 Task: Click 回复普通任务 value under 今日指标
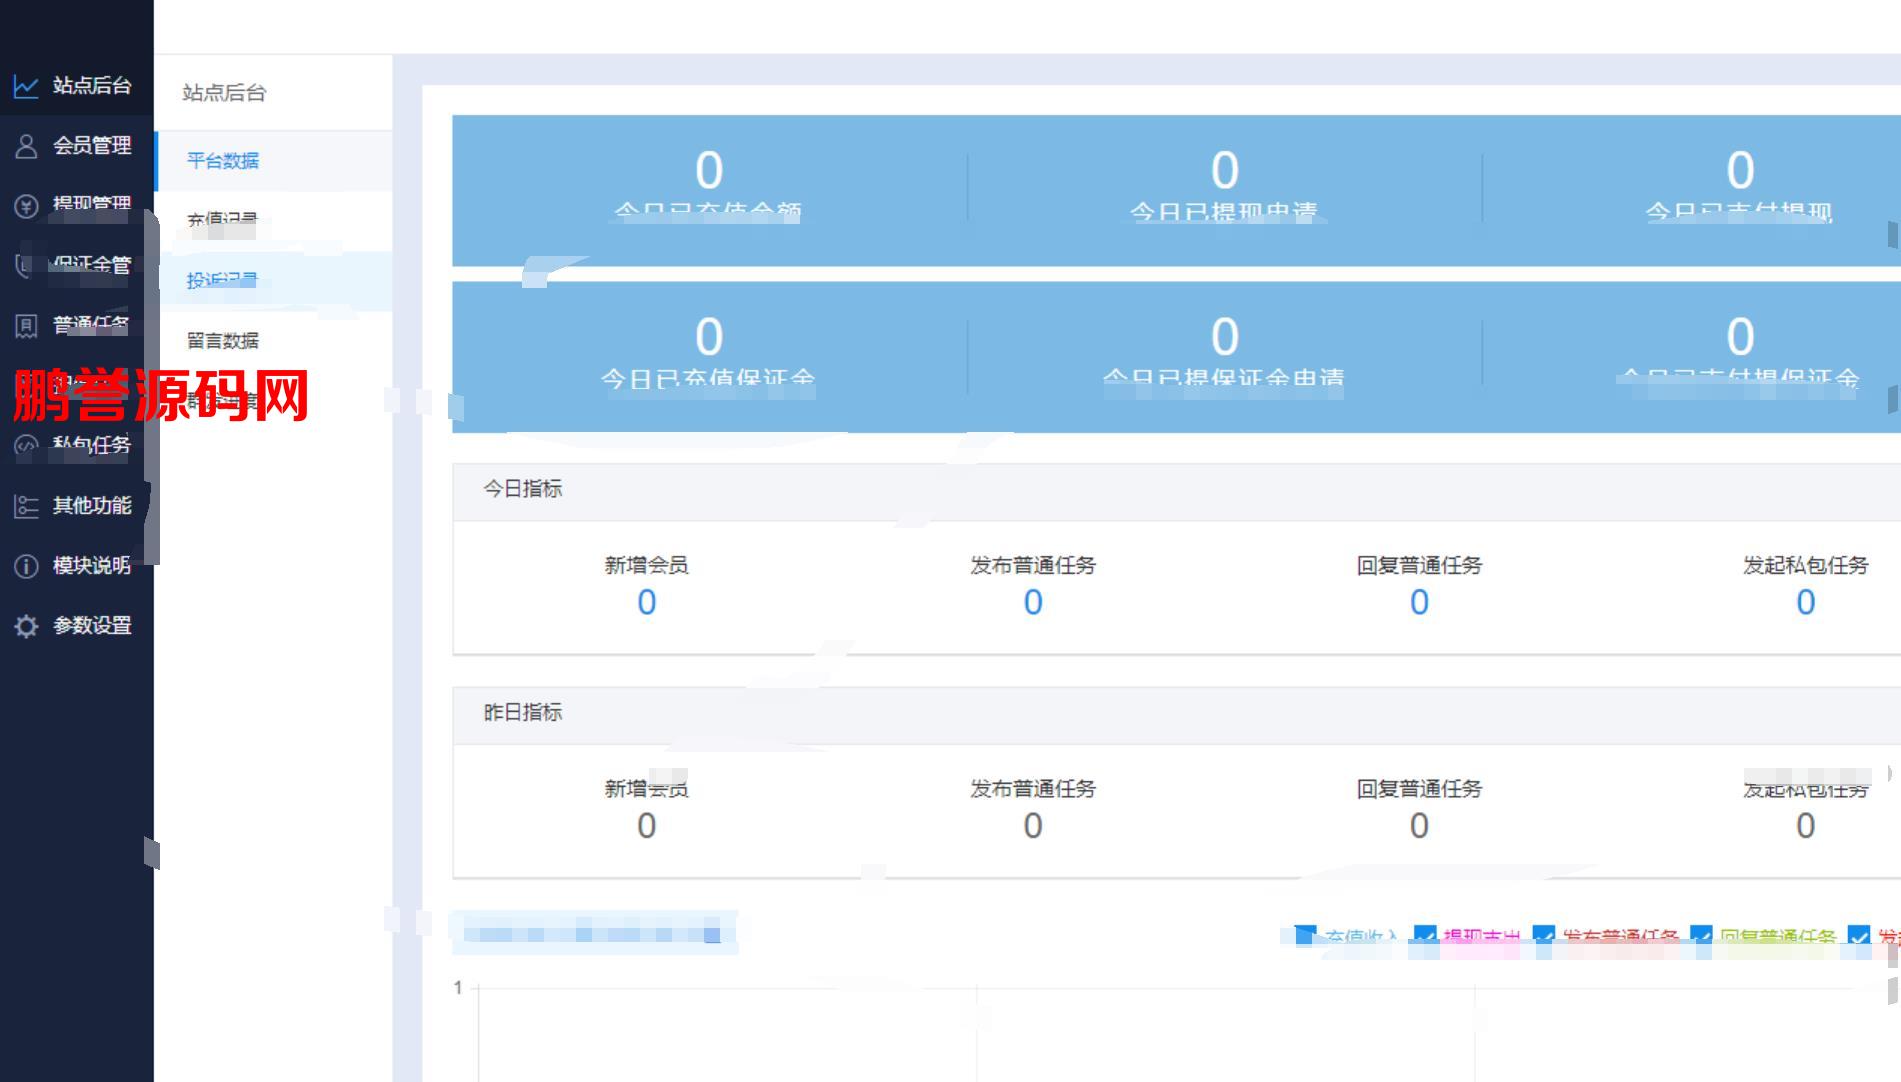(x=1419, y=602)
